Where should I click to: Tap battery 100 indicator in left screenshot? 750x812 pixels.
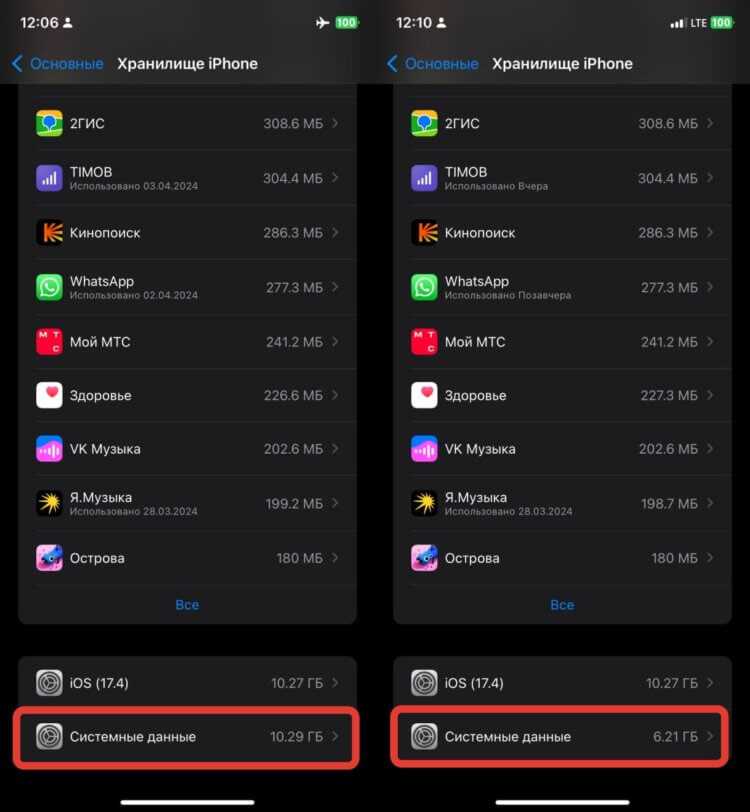tap(347, 23)
